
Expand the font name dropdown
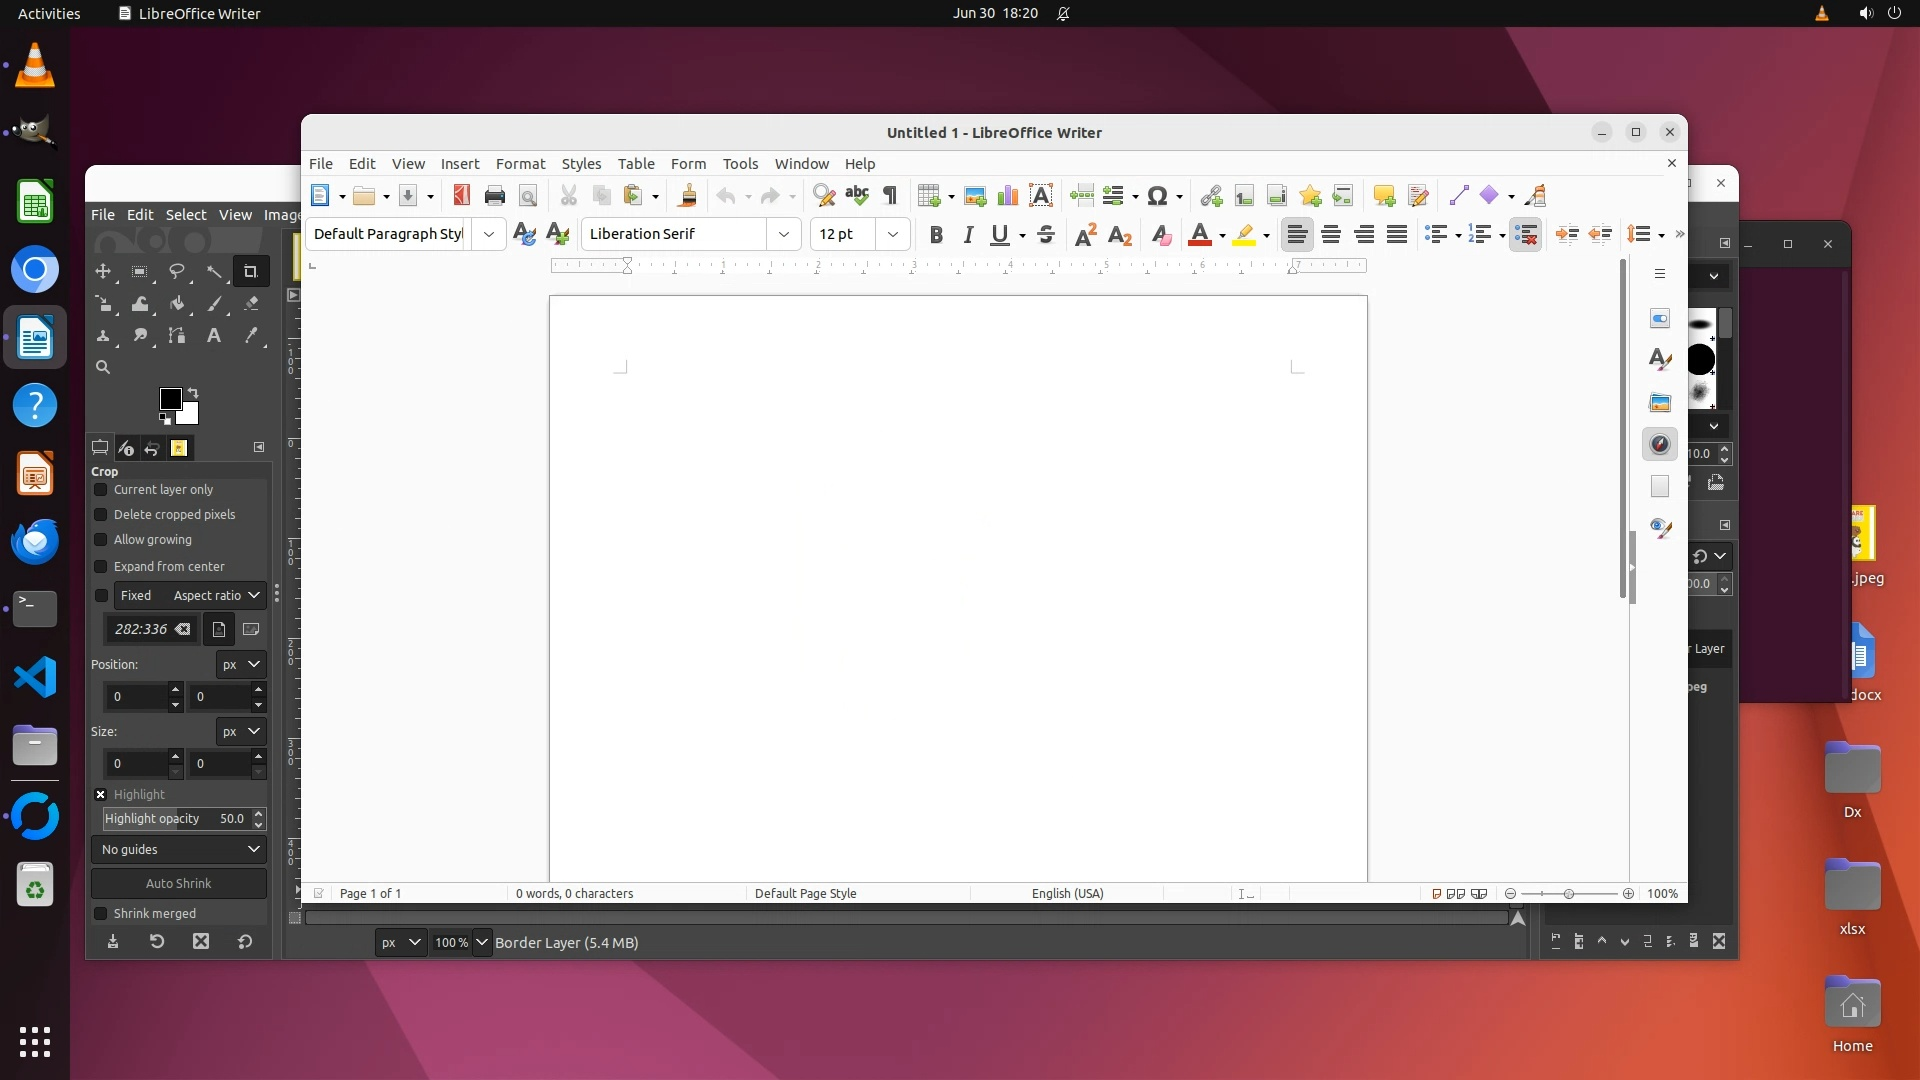(x=784, y=235)
